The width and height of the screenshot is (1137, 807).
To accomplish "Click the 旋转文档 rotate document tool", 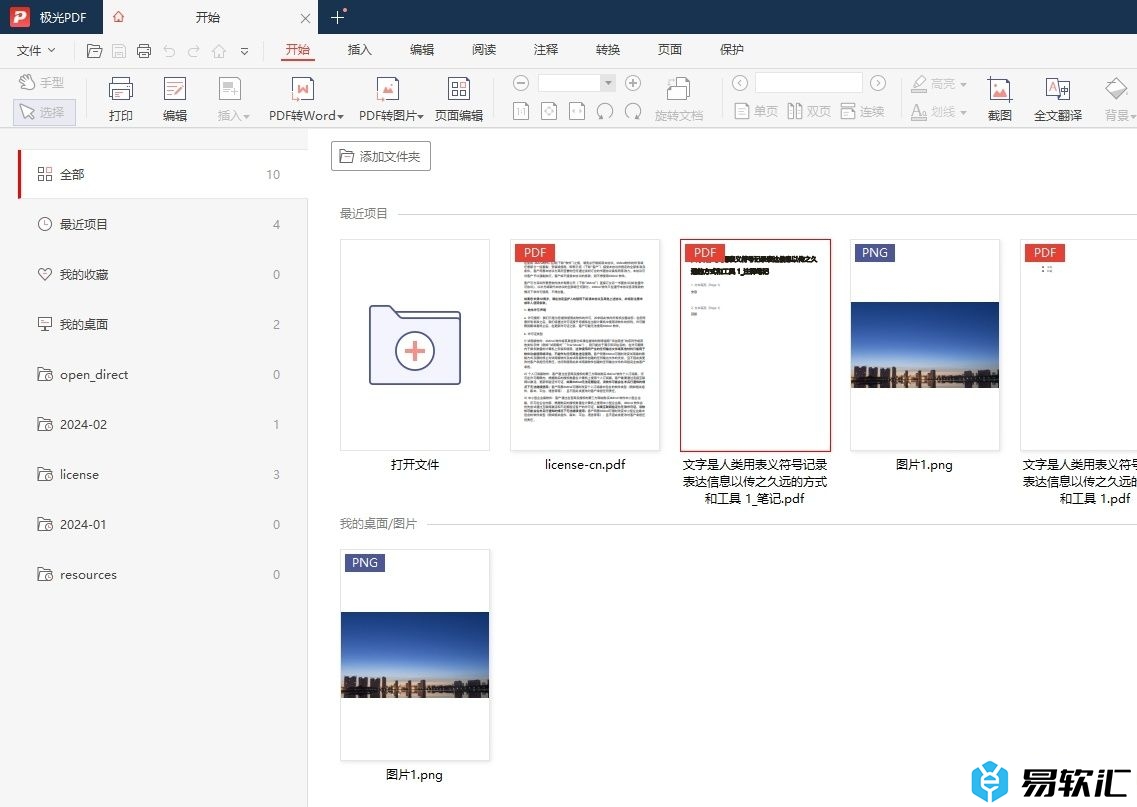I will click(x=679, y=99).
